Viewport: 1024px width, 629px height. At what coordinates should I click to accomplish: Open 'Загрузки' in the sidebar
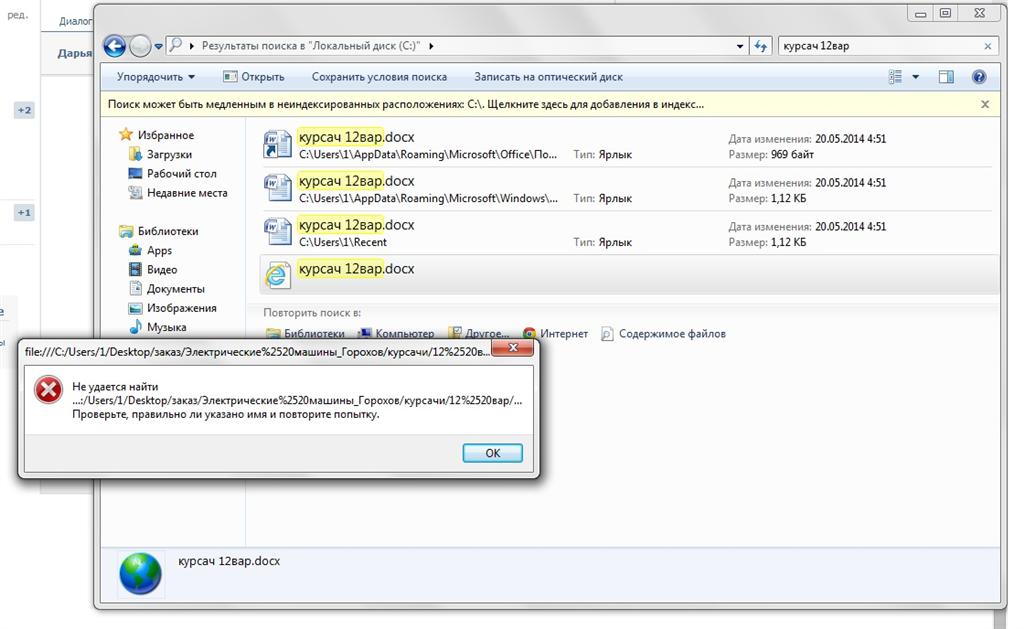coord(169,154)
